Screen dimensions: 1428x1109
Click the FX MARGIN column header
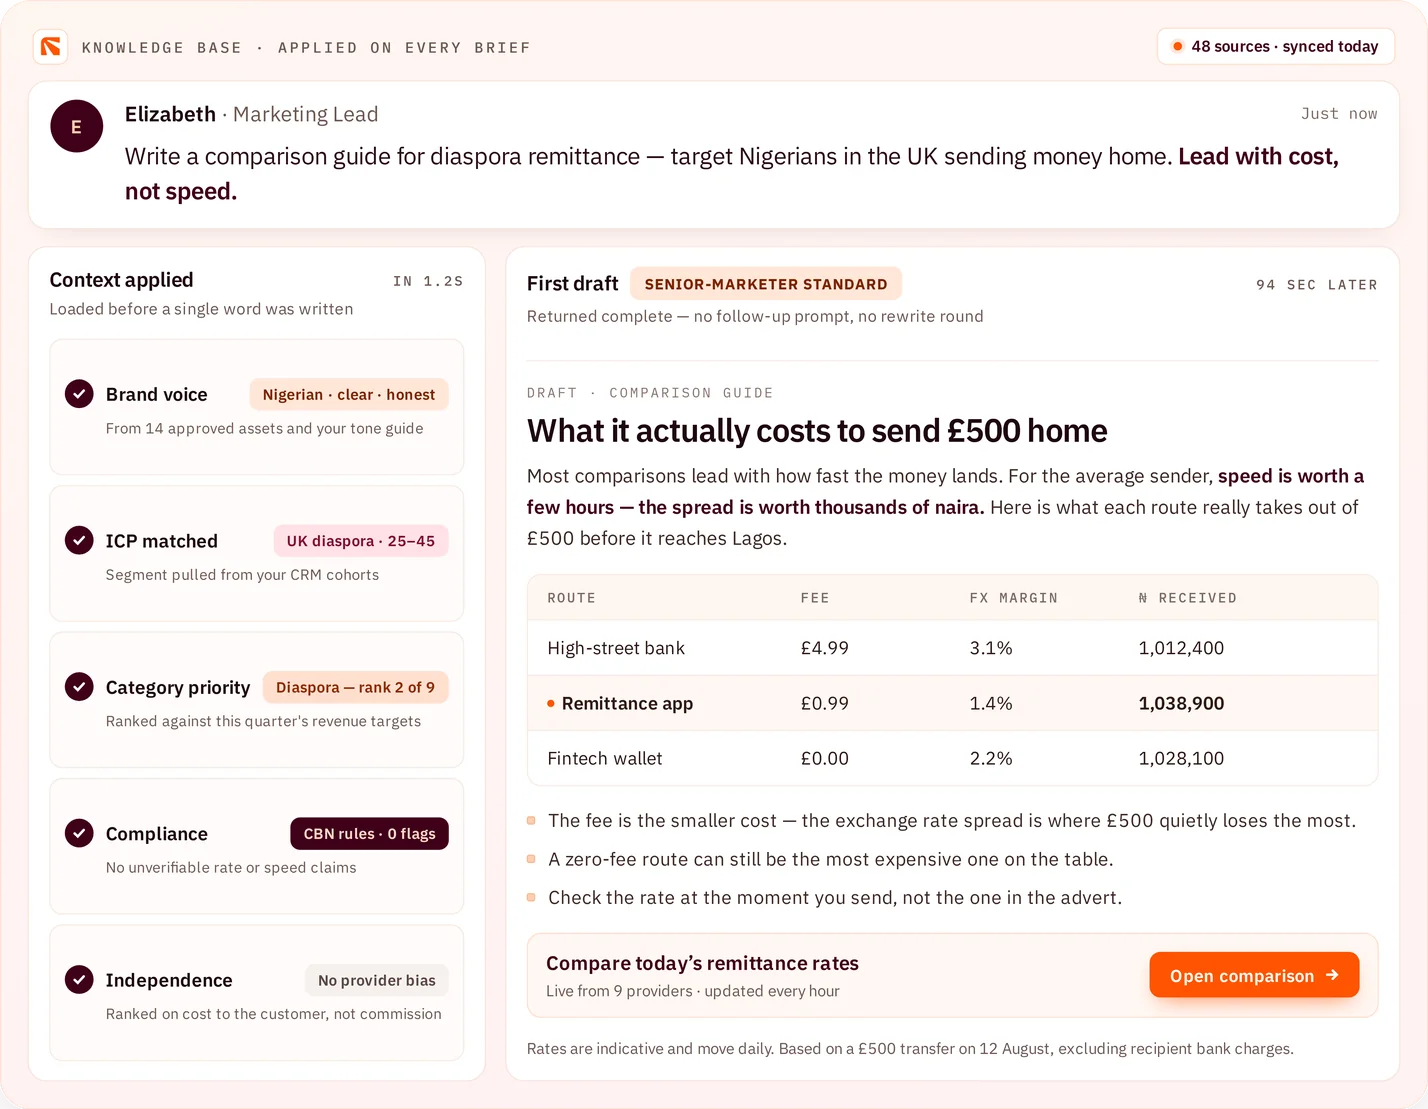(1013, 598)
